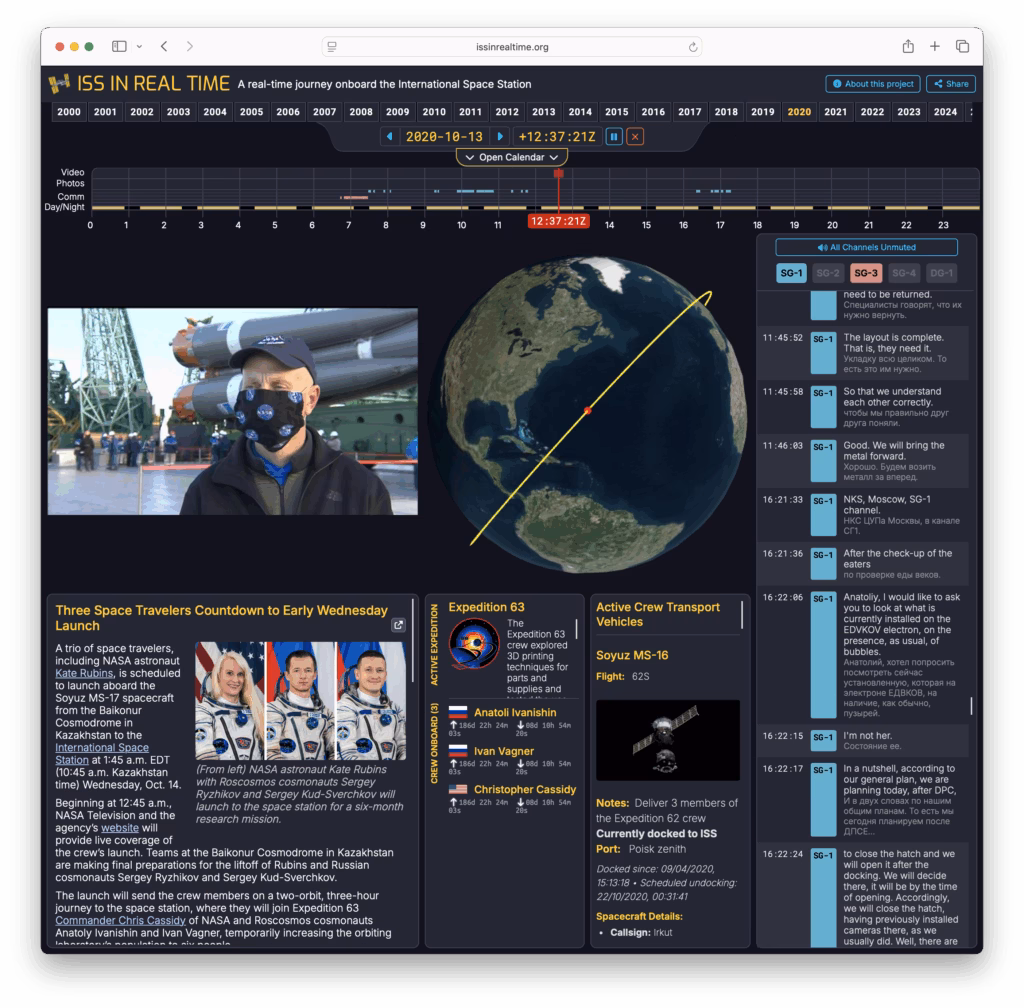
Task: Open the Kate Rubins link
Action: click(78, 675)
